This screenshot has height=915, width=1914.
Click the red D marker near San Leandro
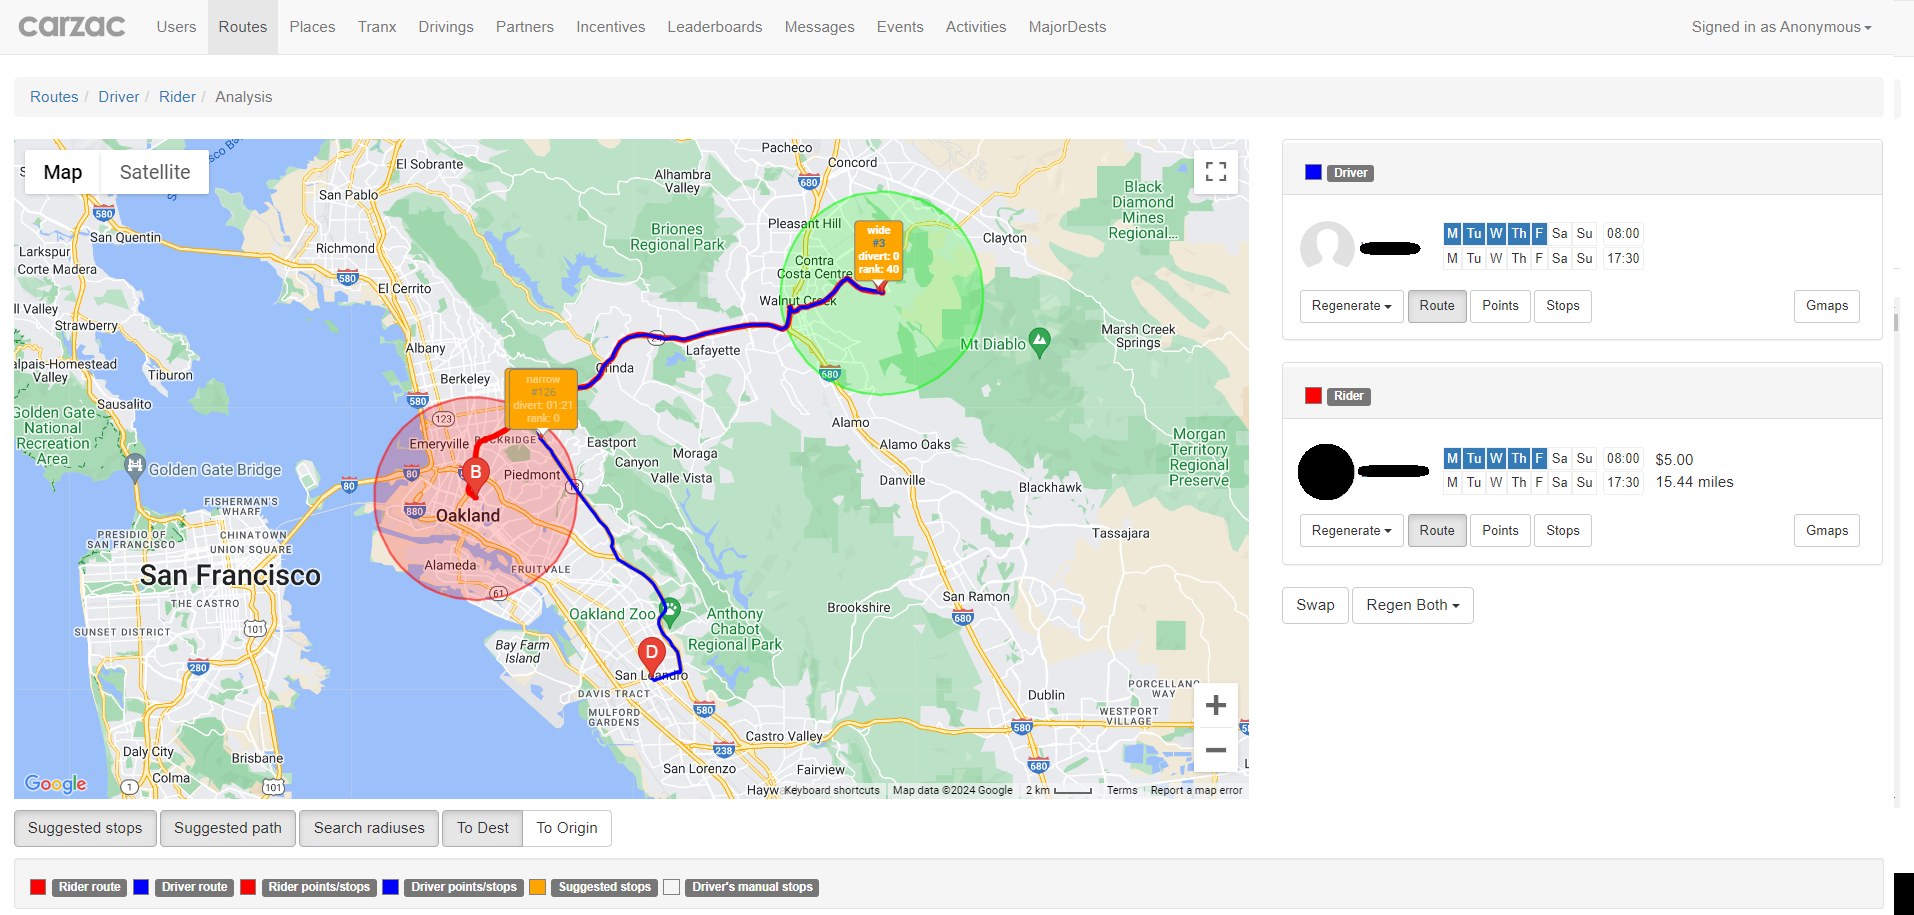651,654
